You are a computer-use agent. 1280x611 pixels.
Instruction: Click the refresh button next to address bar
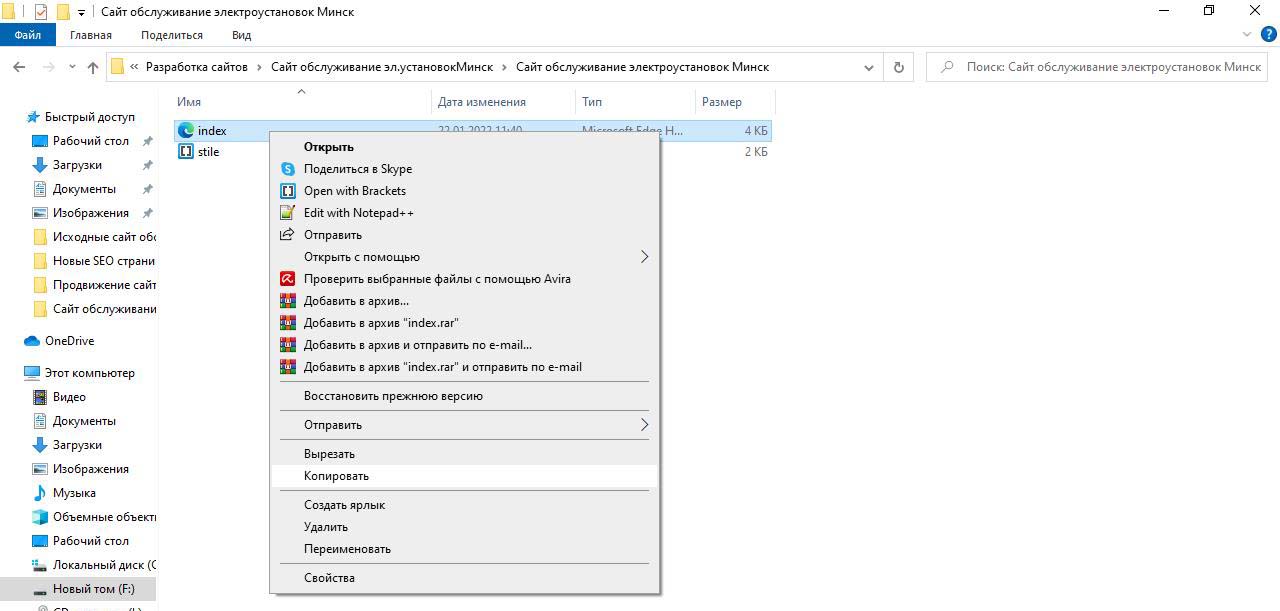coord(898,67)
